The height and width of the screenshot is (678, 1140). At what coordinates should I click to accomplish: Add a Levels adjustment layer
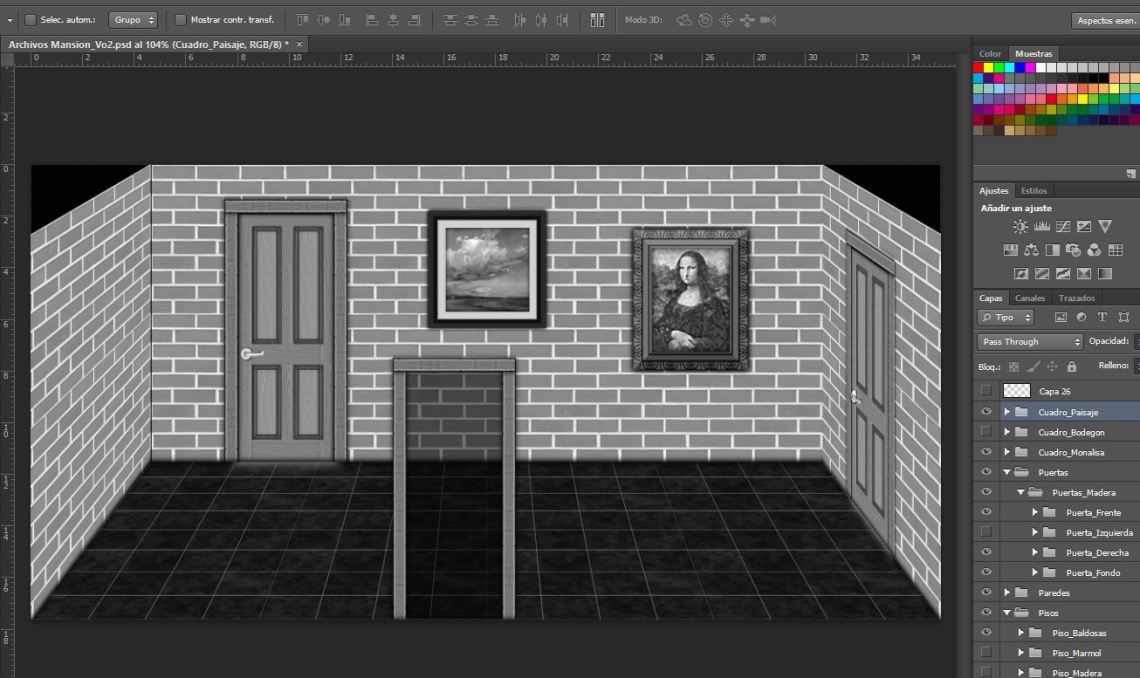pos(1042,227)
